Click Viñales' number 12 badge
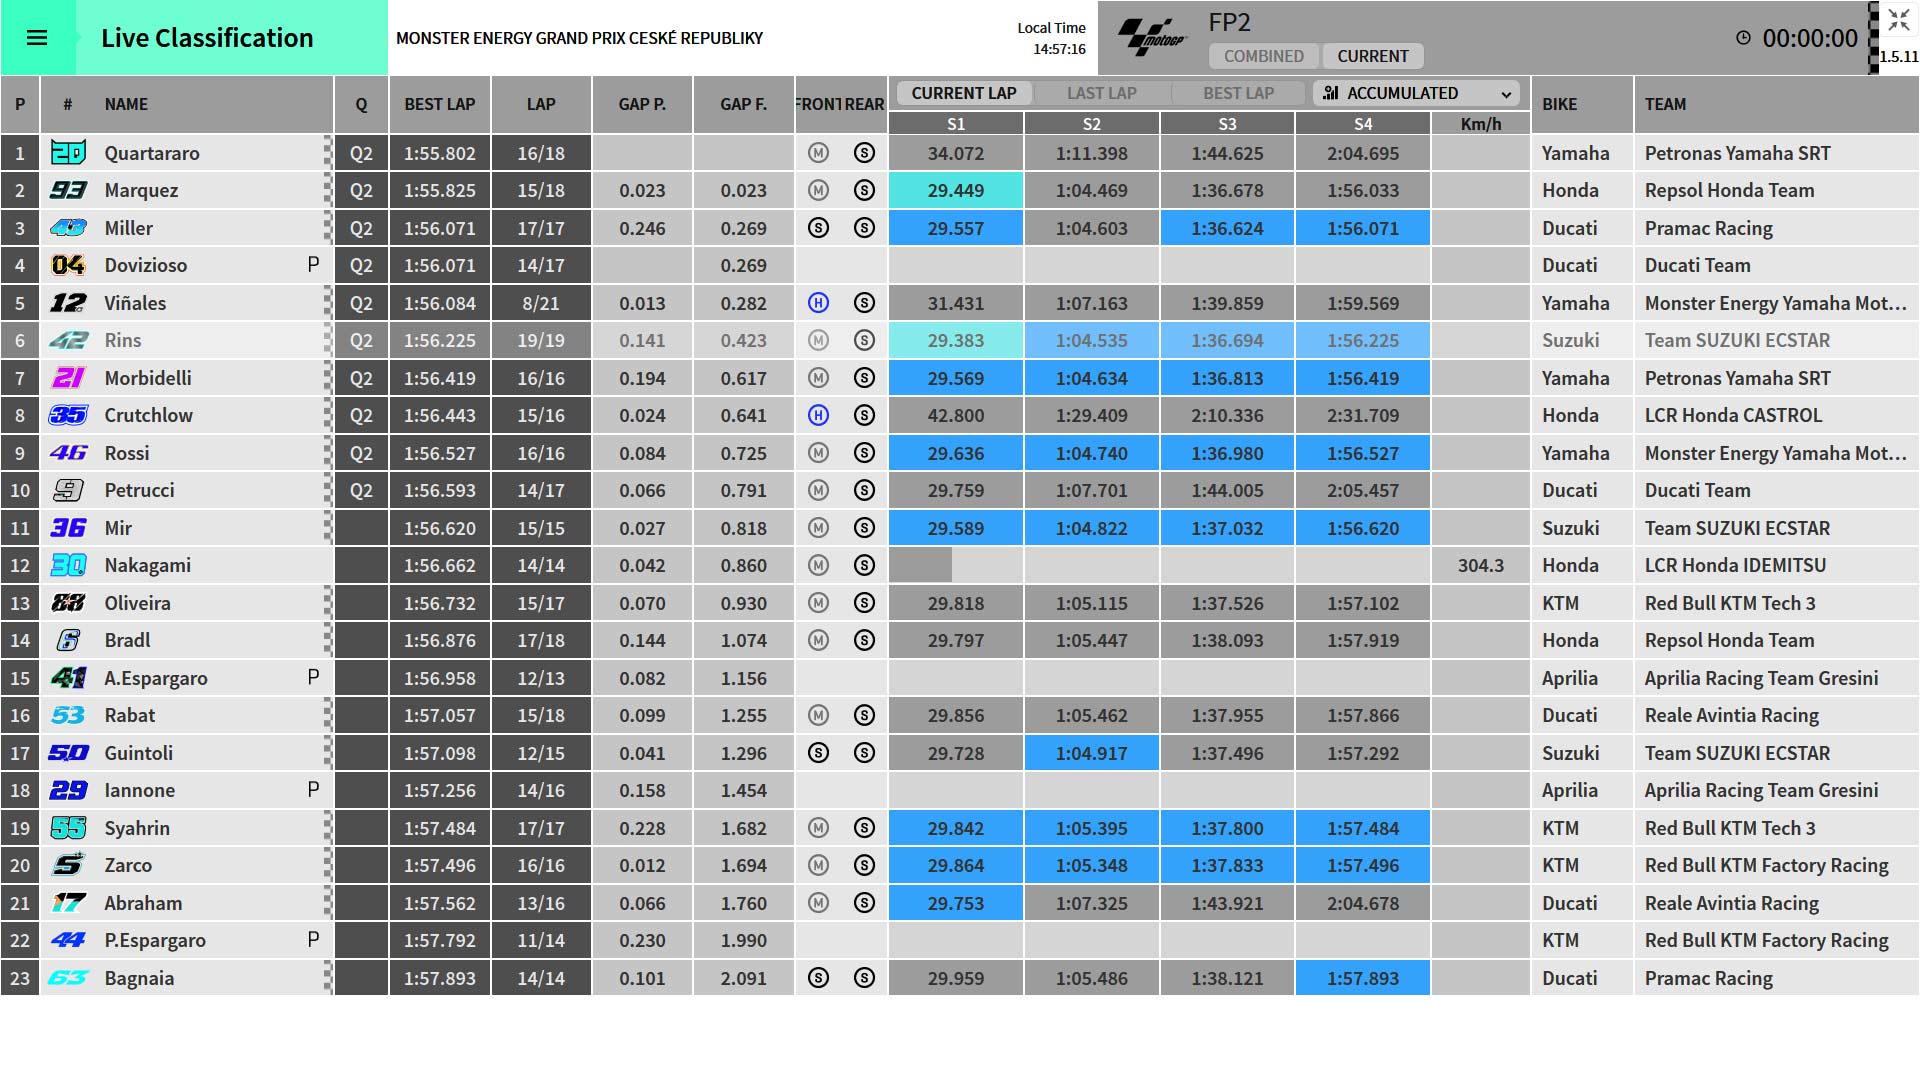Screen dimensions: 1920x1080 68,303
